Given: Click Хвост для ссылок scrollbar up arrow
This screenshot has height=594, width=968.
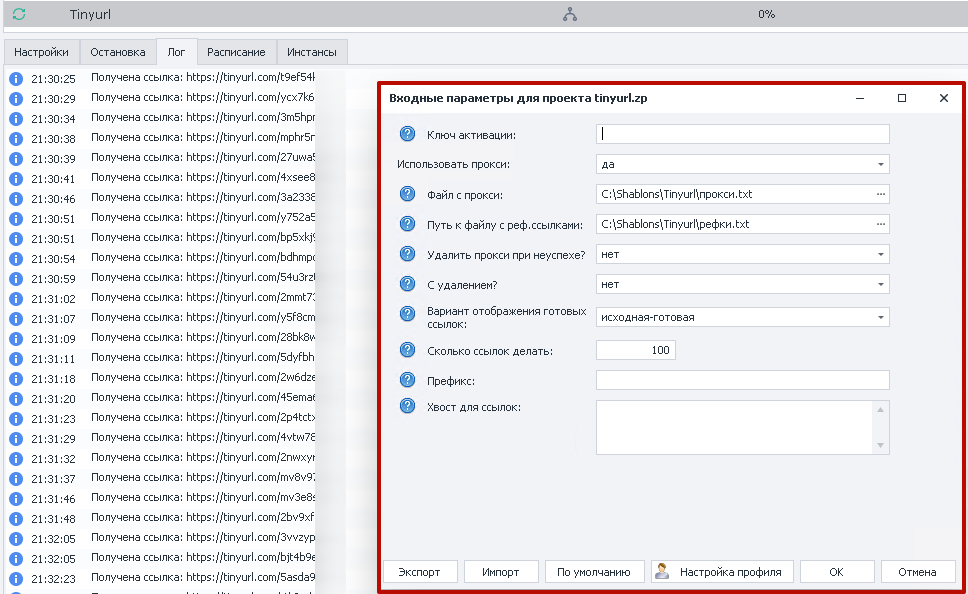Looking at the screenshot, I should pyautogui.click(x=881, y=409).
